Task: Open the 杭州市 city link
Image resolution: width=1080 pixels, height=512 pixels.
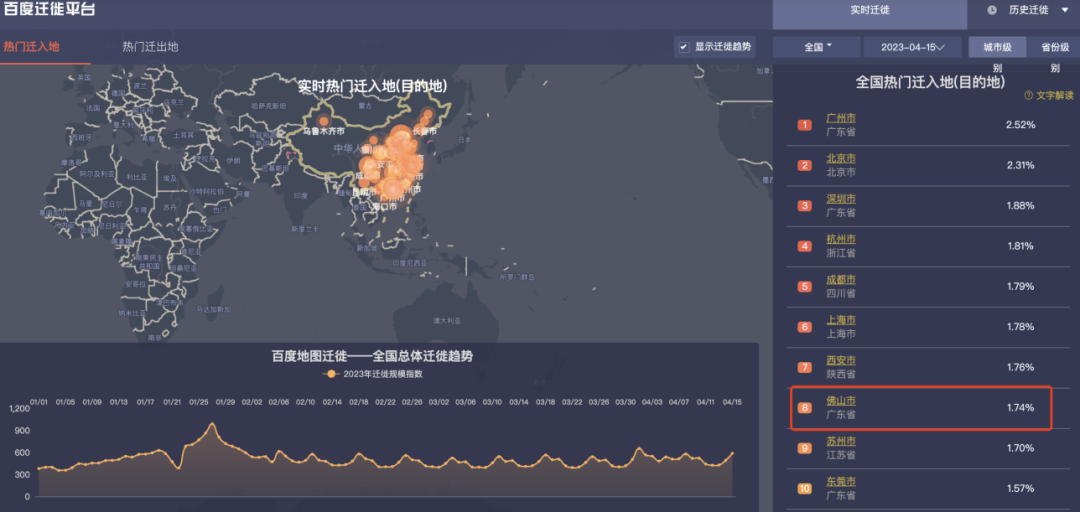Action: pyautogui.click(x=841, y=239)
